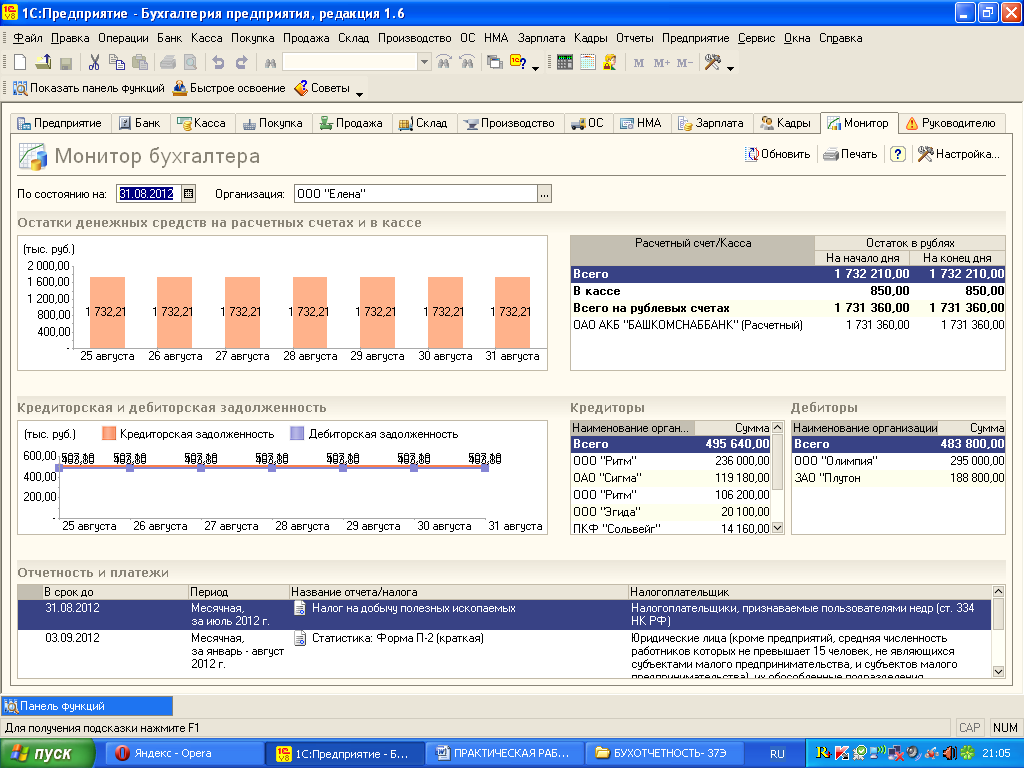Viewport: 1024px width, 768px height.
Task: Click the Find previous binoculars icon
Action: click(467, 63)
